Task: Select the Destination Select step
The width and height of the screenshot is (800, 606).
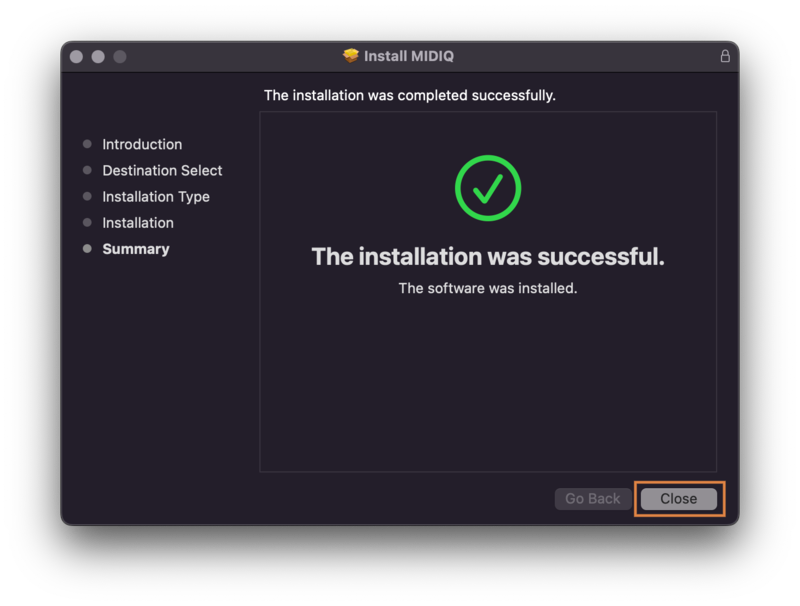Action: (162, 170)
